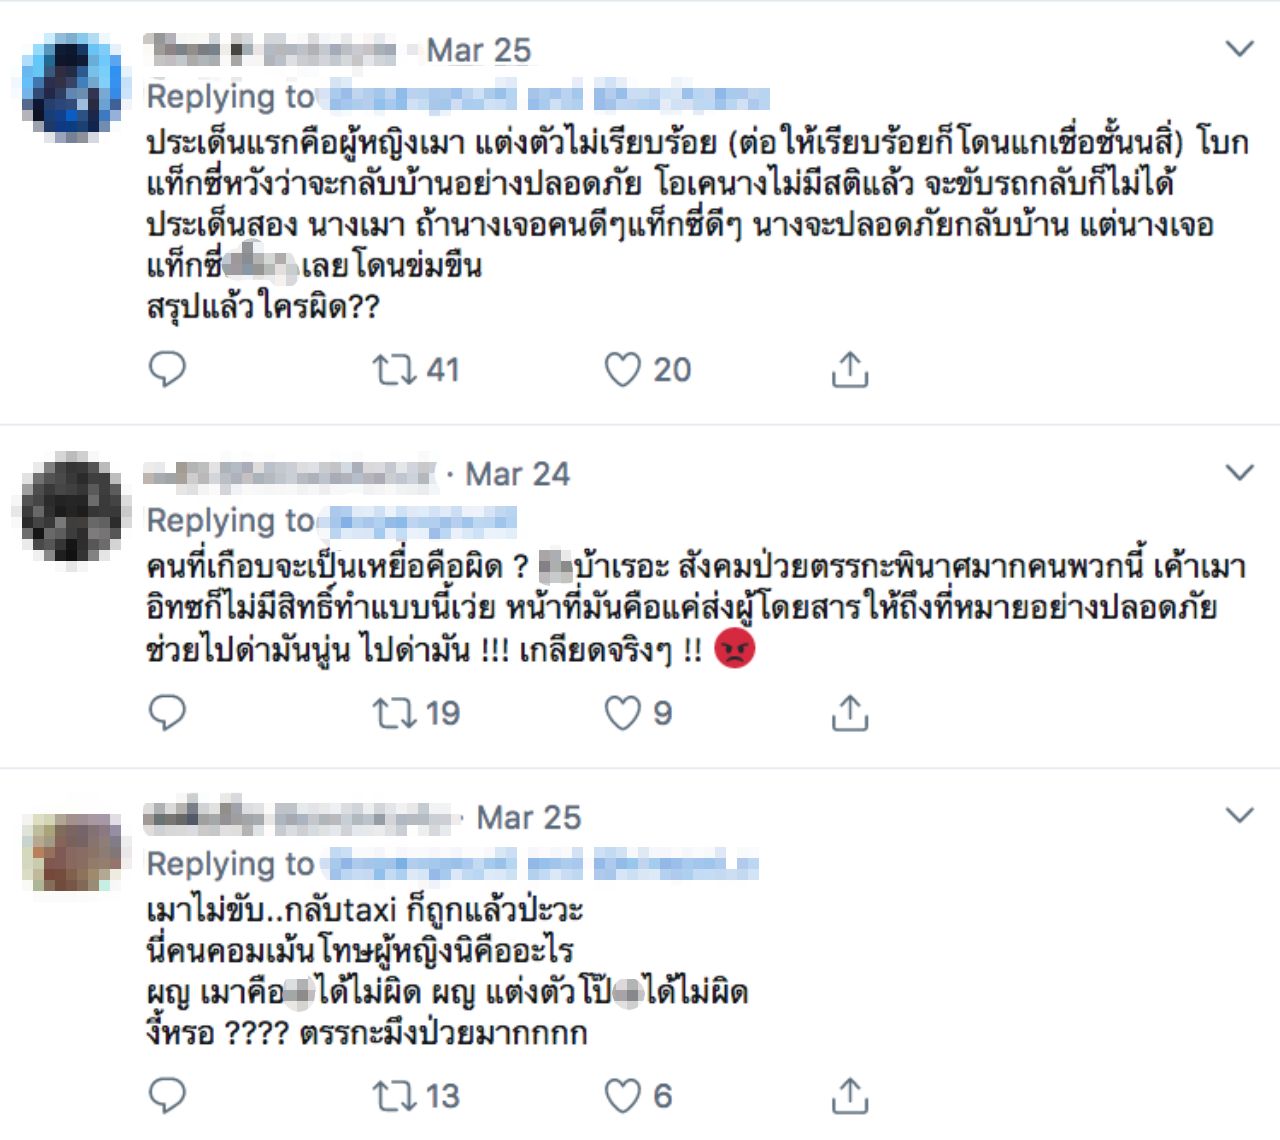Like the tweet with 6 likes

tap(622, 1096)
